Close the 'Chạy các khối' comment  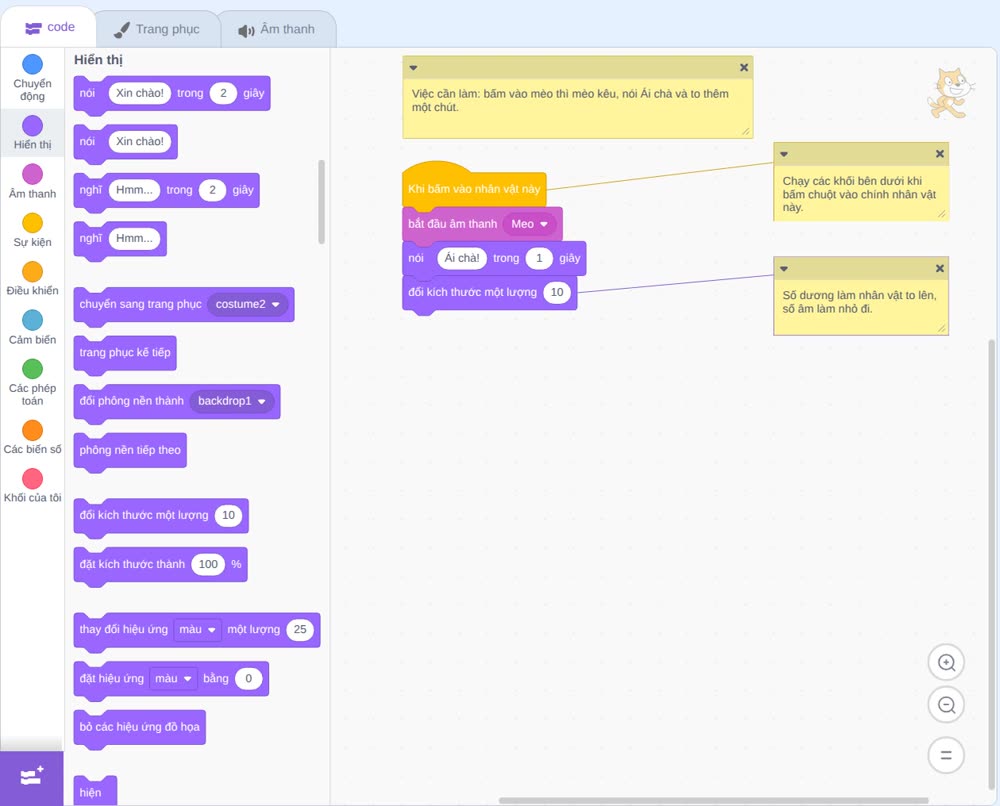[939, 154]
